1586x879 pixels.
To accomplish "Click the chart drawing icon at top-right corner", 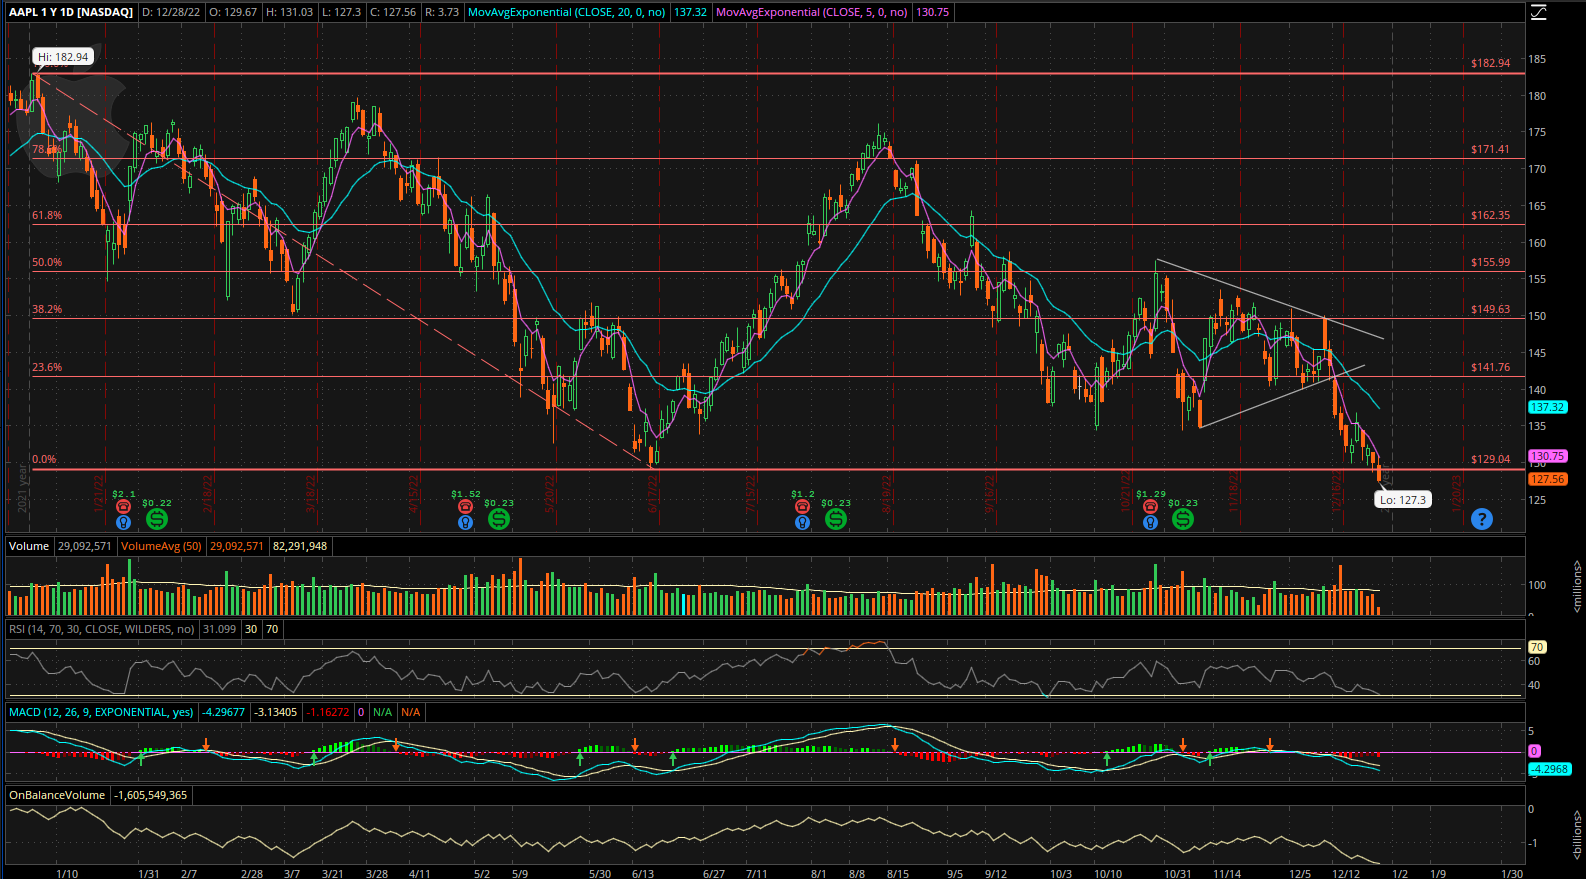I will (x=1538, y=12).
